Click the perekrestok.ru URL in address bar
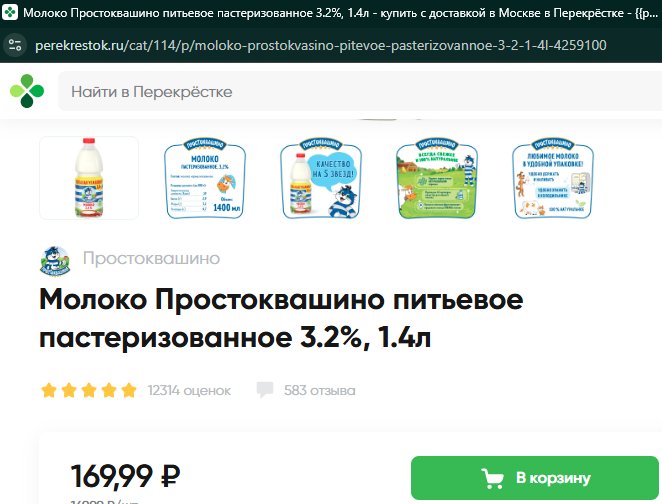662x504 pixels. 321,45
